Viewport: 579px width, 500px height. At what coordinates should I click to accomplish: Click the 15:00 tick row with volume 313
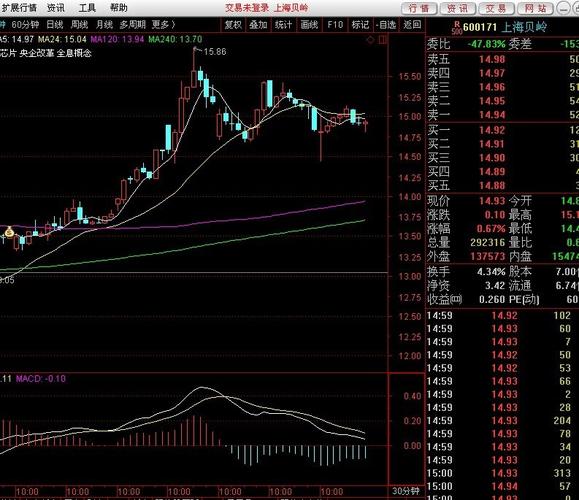pyautogui.click(x=503, y=473)
